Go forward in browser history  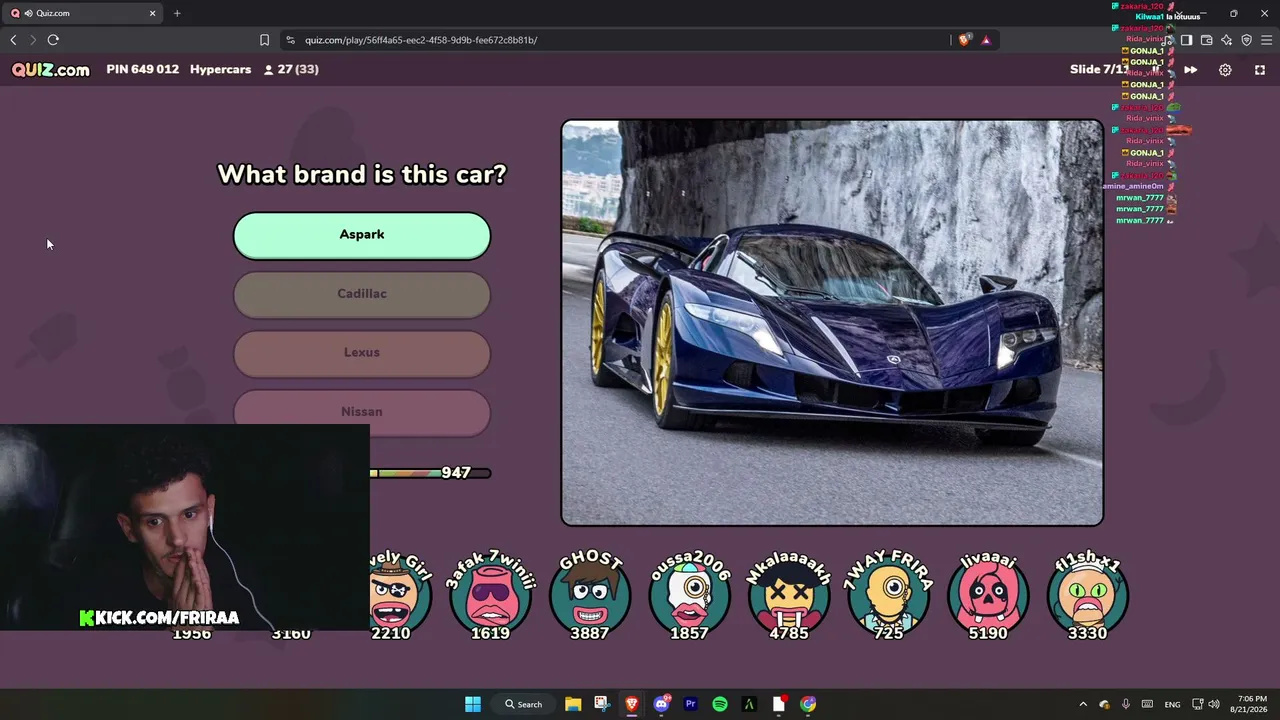coord(33,40)
